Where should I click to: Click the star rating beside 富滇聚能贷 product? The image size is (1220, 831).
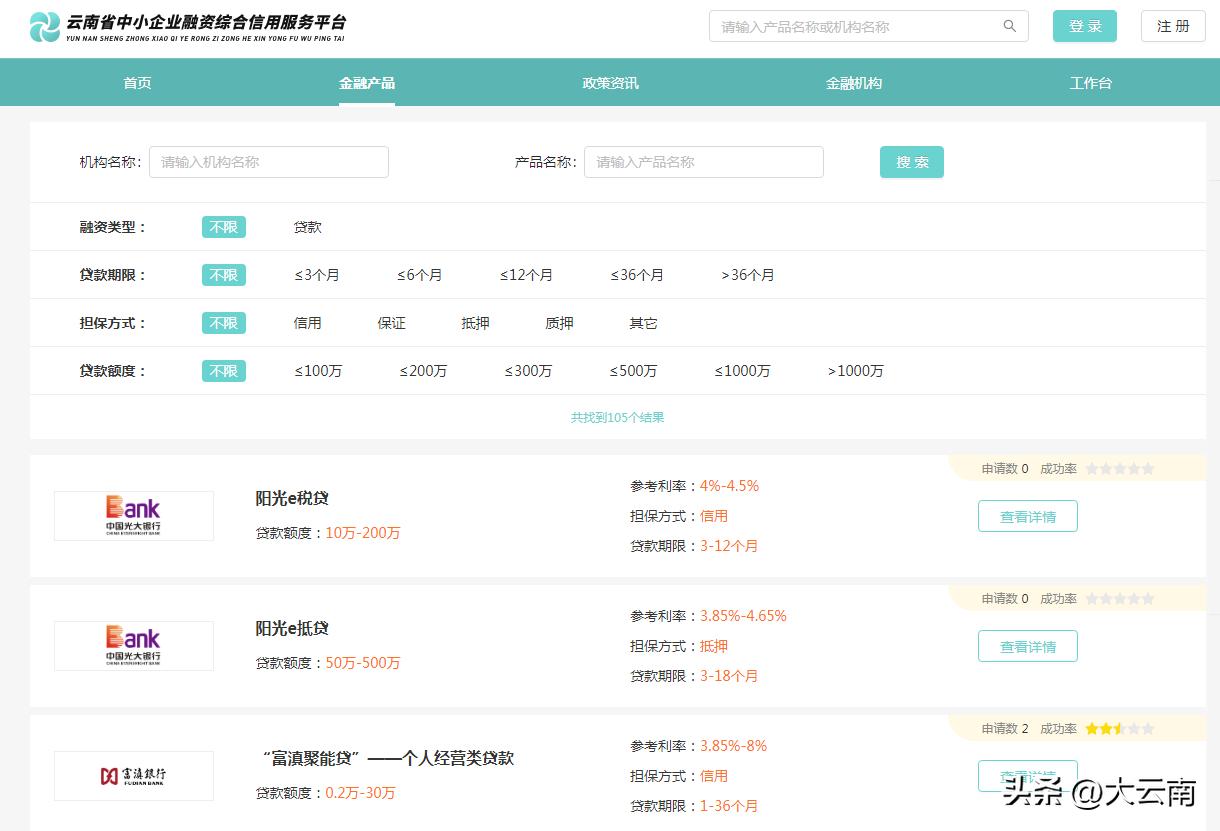coord(1120,728)
